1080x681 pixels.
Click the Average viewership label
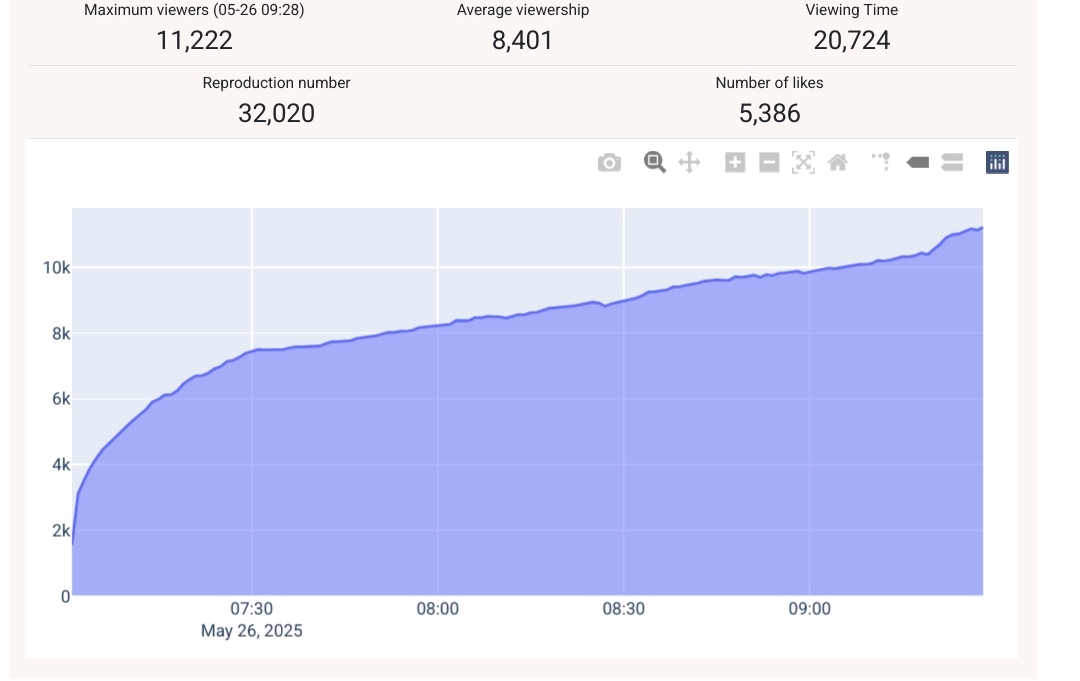click(523, 10)
